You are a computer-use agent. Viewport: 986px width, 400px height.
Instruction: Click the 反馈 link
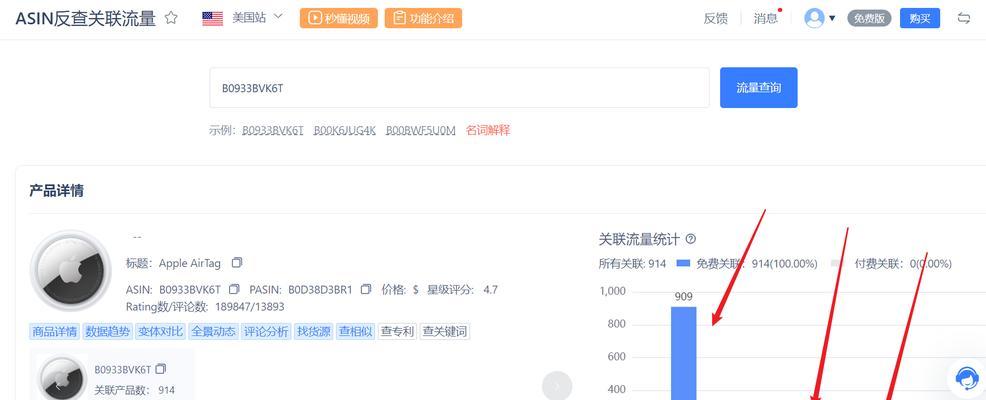[716, 18]
